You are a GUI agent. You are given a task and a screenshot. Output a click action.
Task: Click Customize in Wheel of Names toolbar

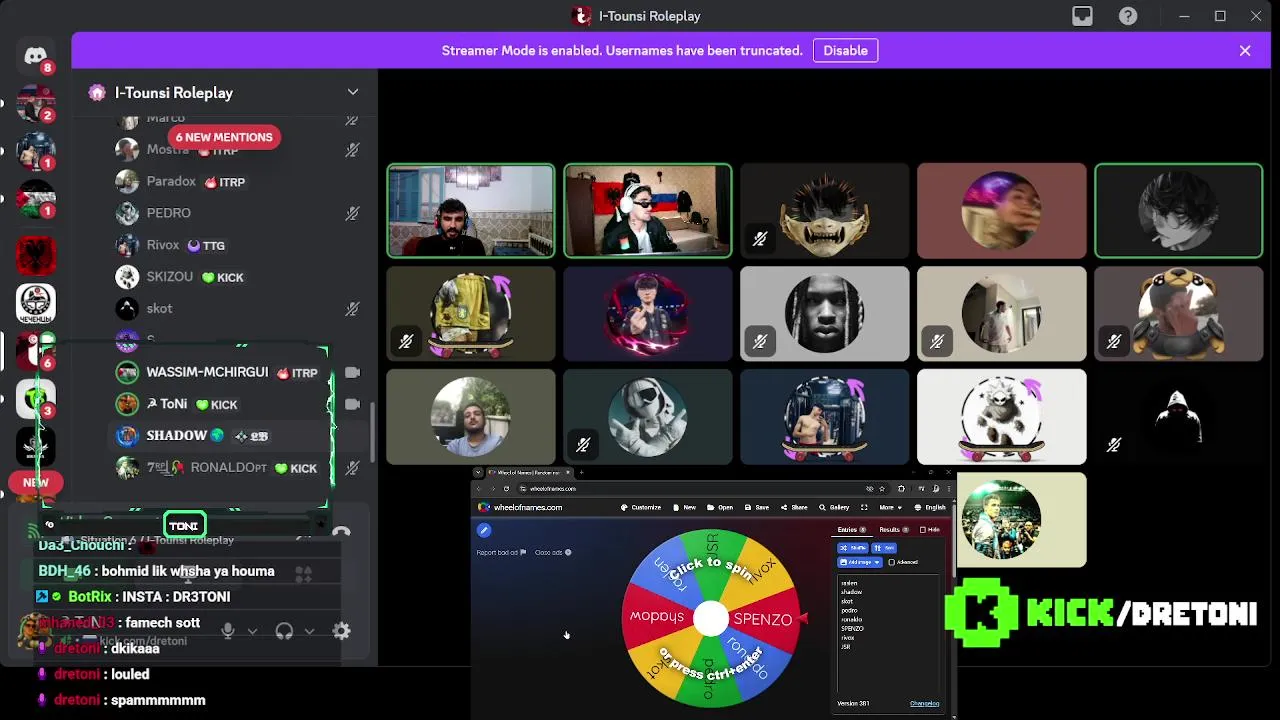pyautogui.click(x=640, y=507)
